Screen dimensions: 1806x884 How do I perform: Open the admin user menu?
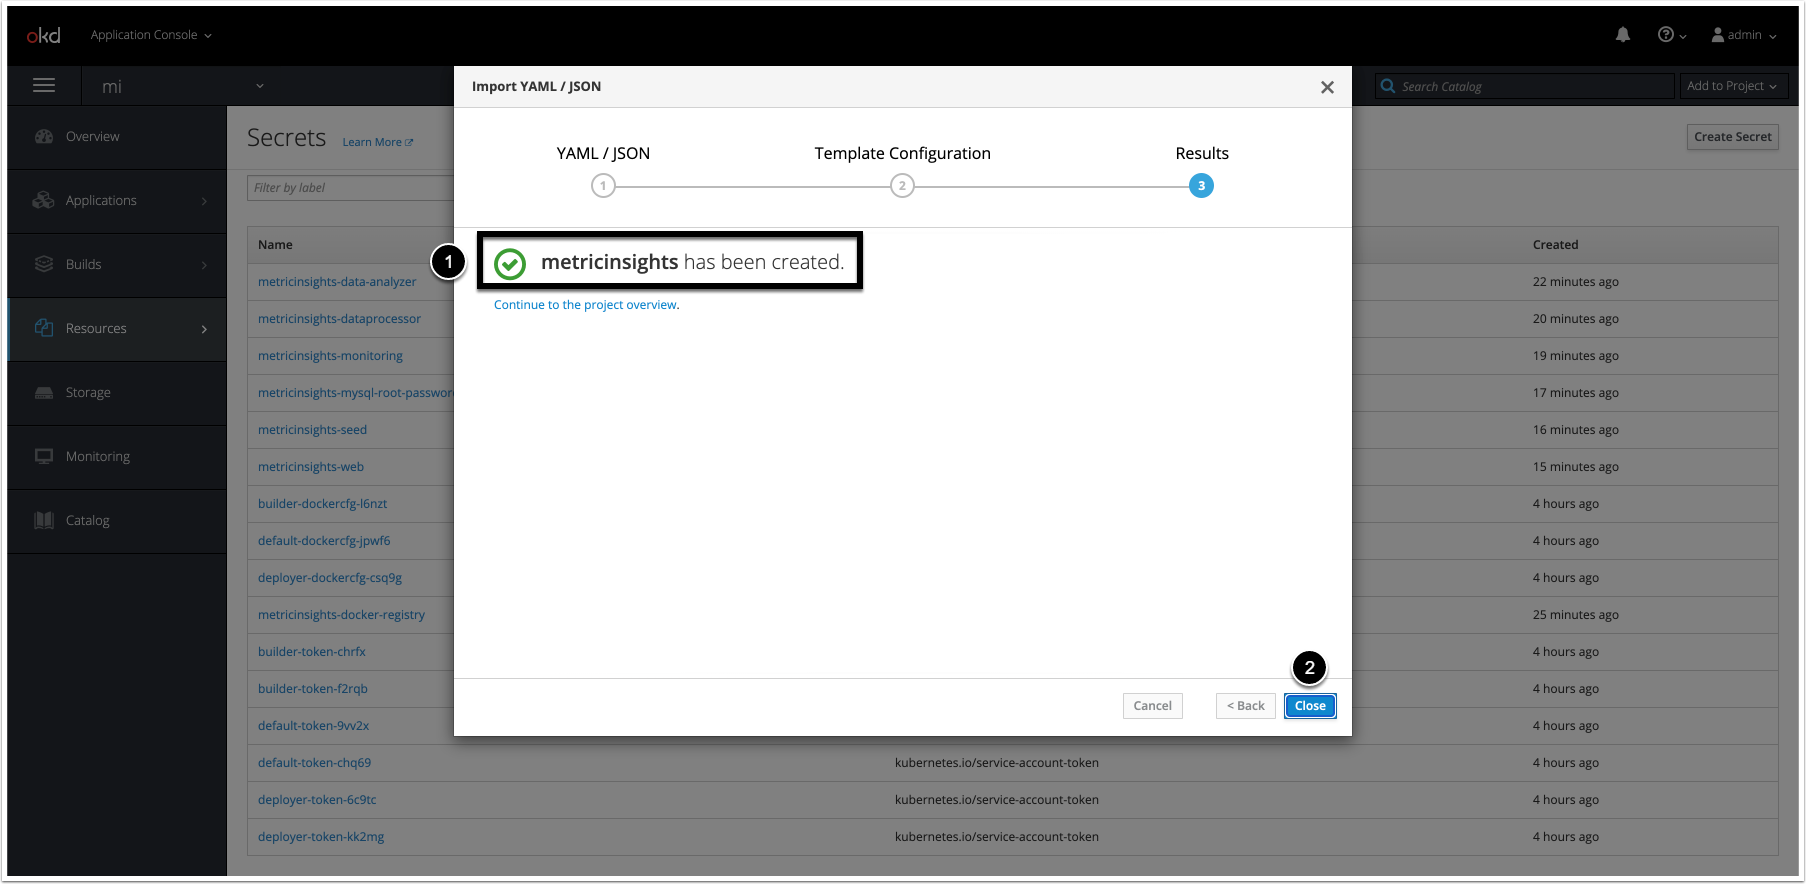coord(1744,35)
